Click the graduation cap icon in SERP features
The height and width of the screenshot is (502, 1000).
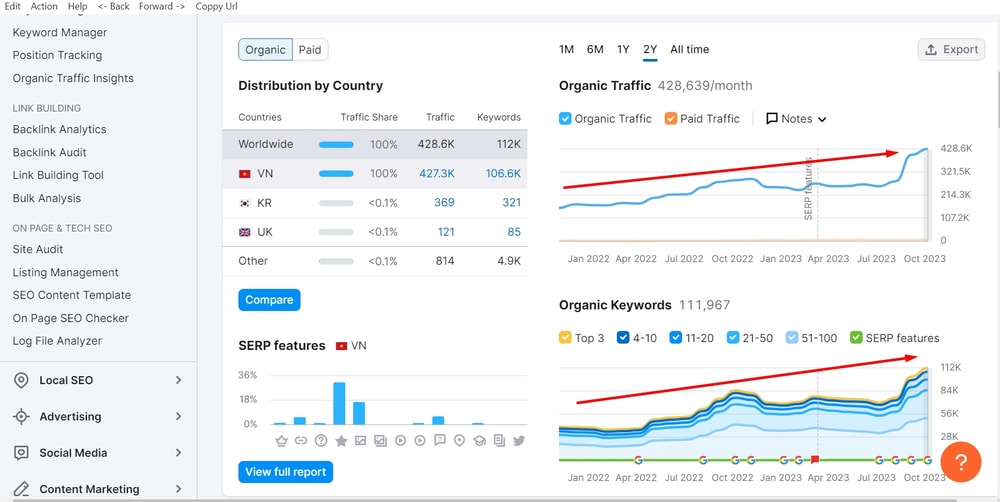click(480, 441)
